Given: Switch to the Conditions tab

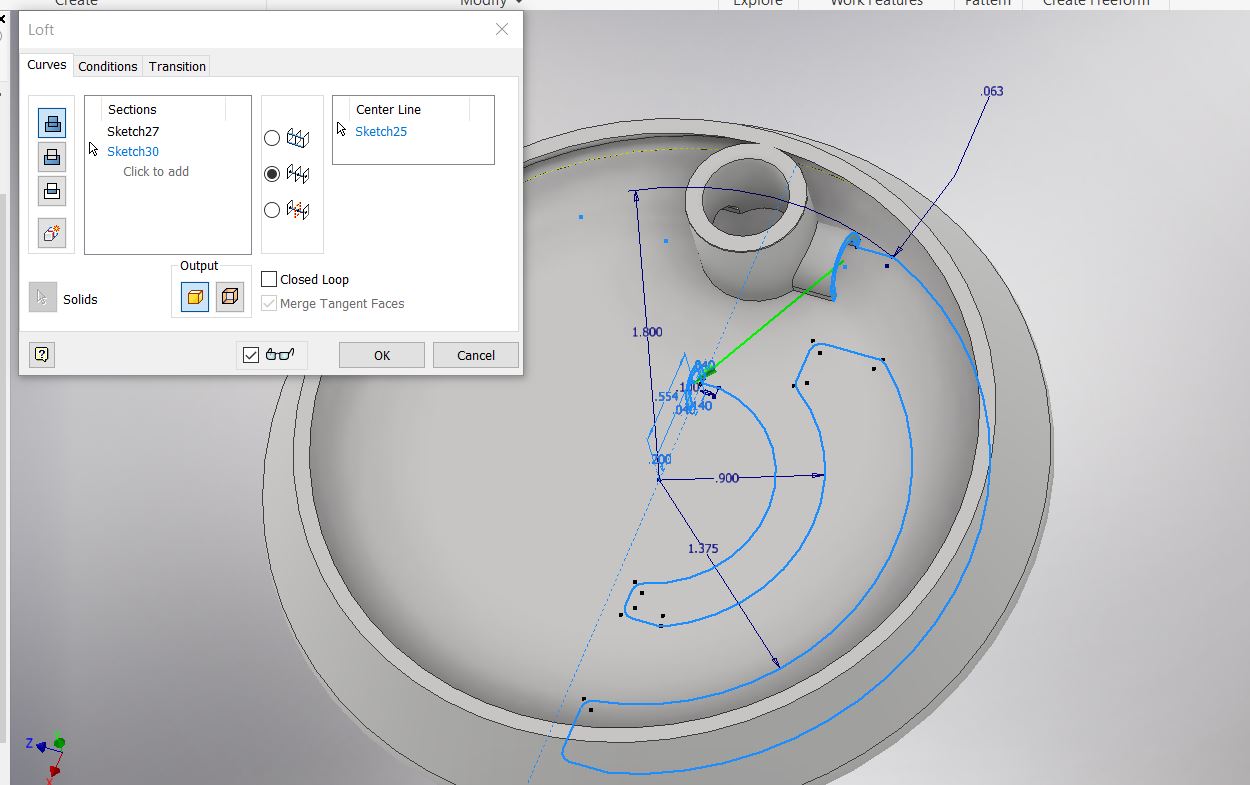Looking at the screenshot, I should click(107, 66).
